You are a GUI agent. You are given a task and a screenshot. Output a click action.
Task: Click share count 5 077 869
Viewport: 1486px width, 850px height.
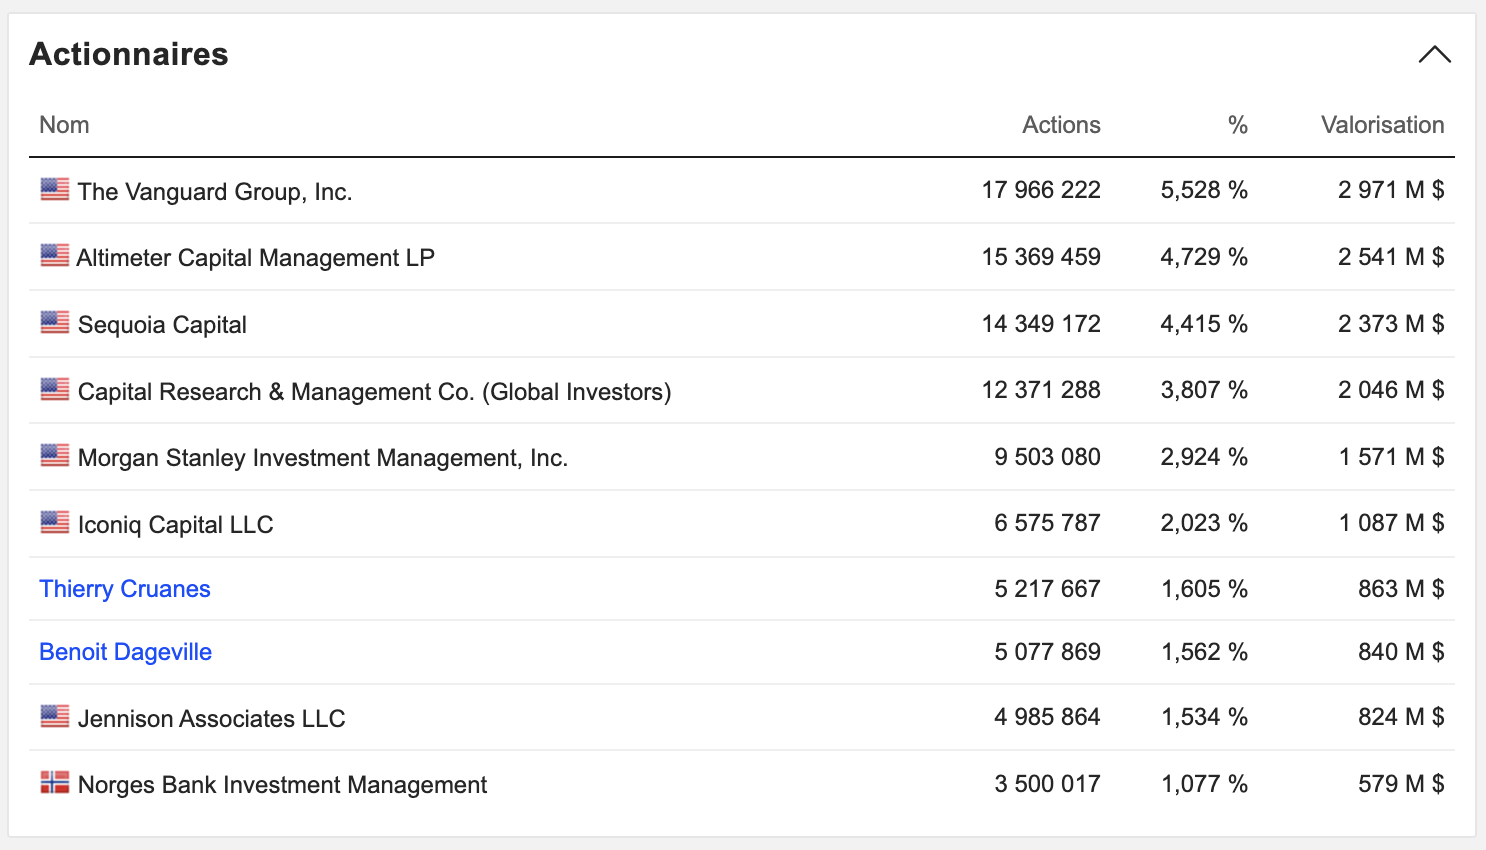pyautogui.click(x=1047, y=652)
